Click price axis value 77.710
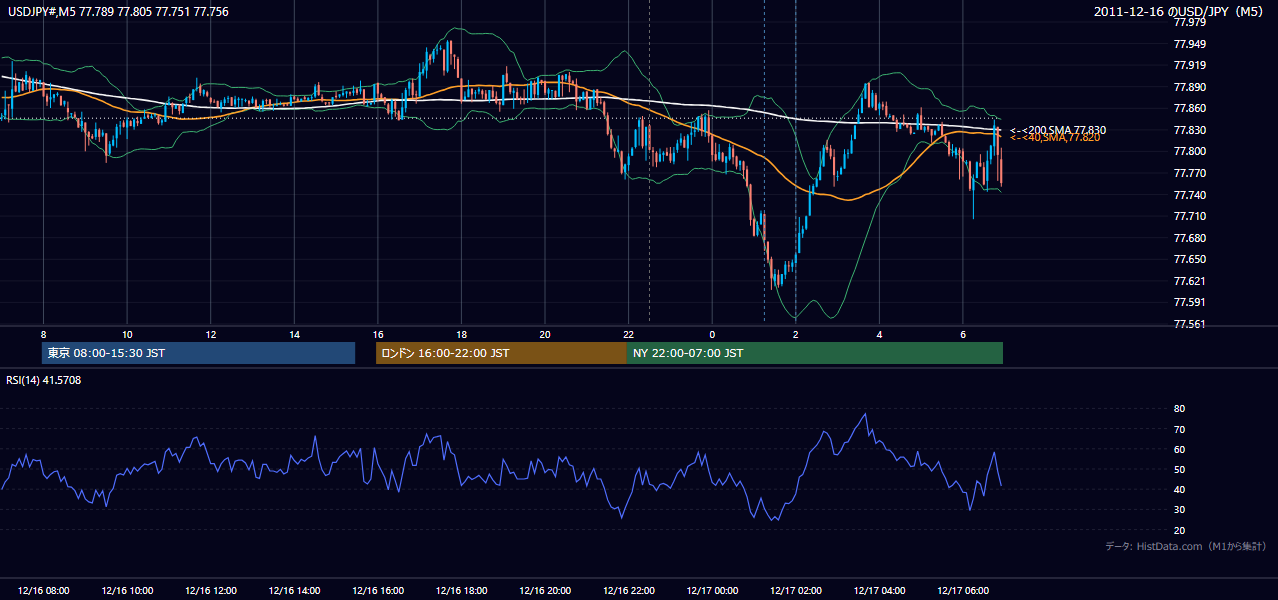This screenshot has width=1278, height=600. pos(1190,216)
